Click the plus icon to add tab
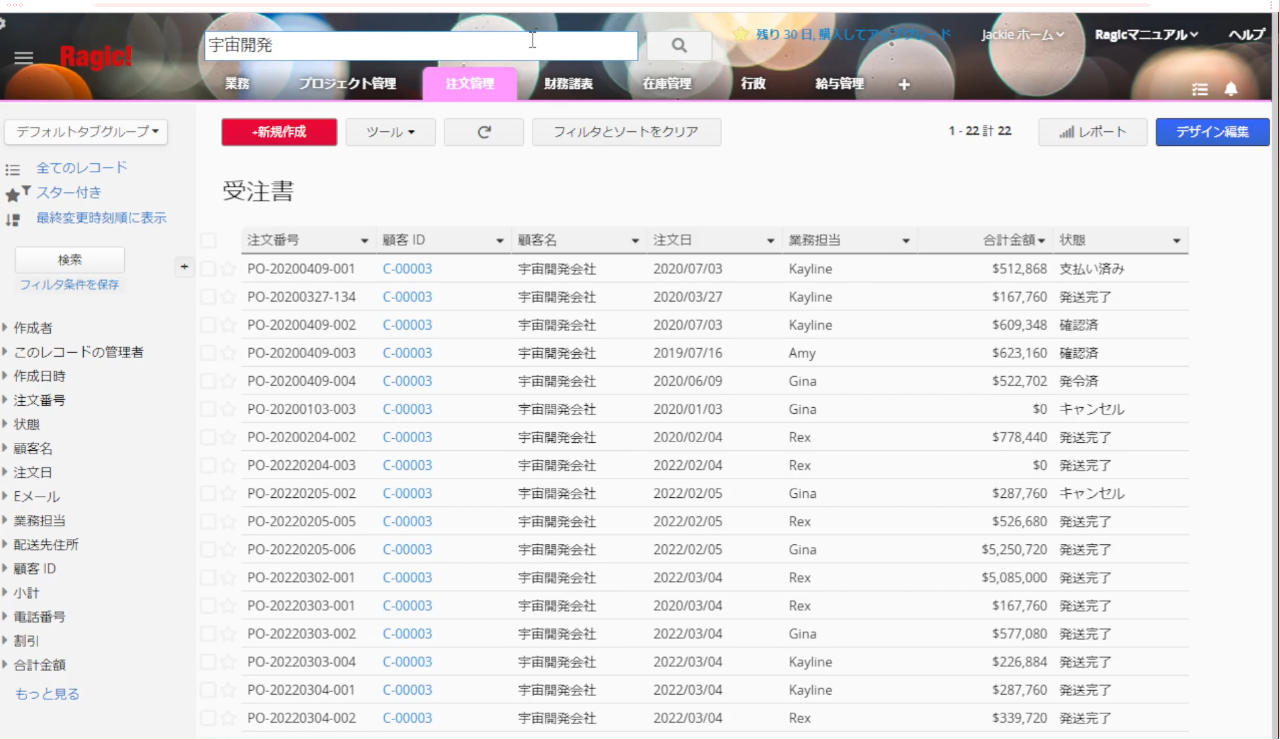This screenshot has height=740, width=1280. [904, 84]
